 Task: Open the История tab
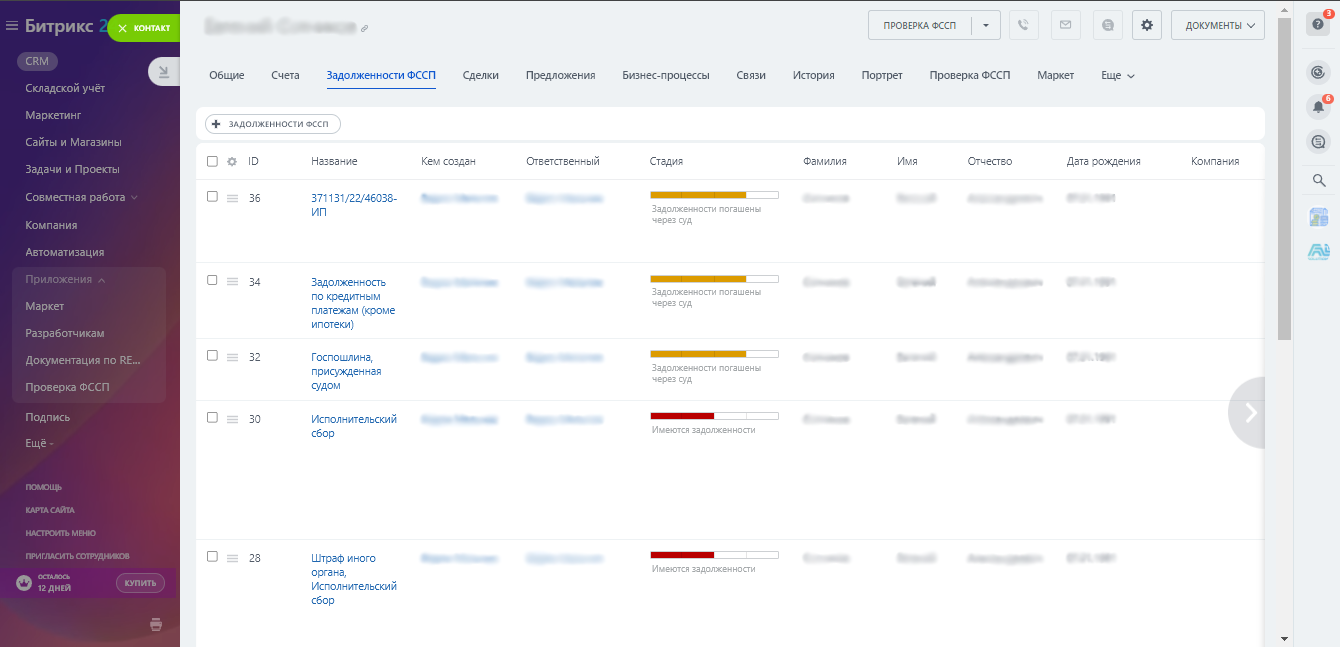pyautogui.click(x=813, y=75)
